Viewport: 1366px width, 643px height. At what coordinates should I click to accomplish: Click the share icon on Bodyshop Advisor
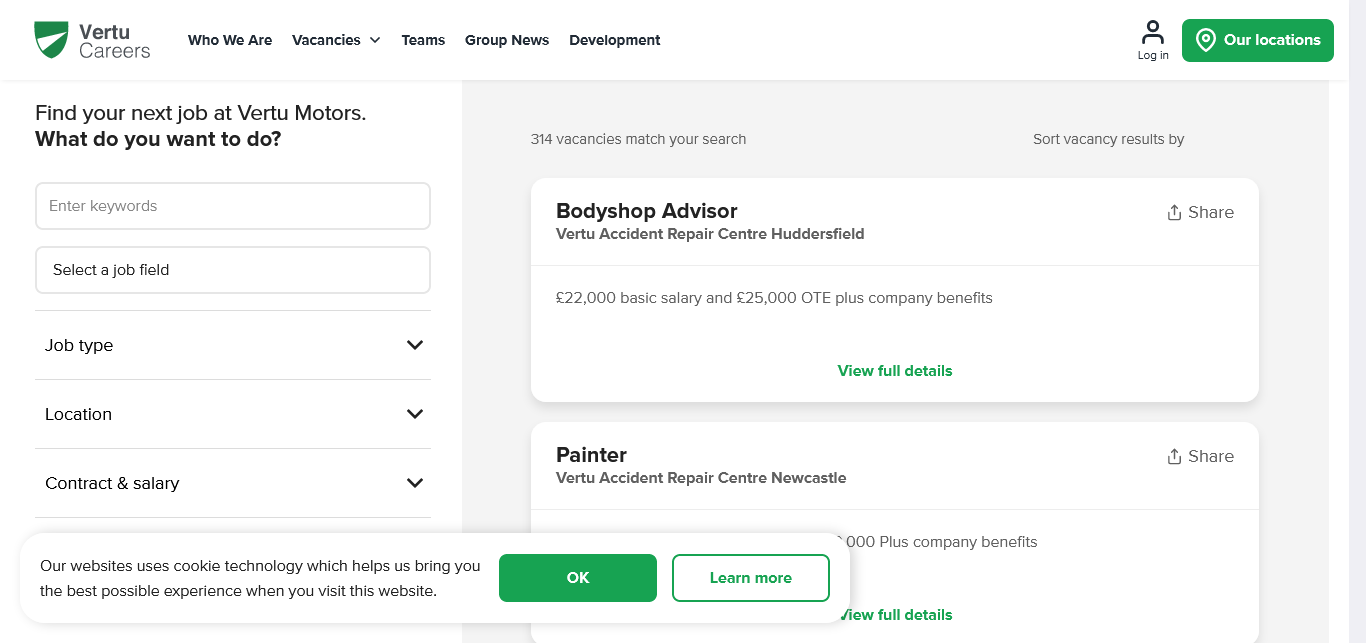[1175, 213]
